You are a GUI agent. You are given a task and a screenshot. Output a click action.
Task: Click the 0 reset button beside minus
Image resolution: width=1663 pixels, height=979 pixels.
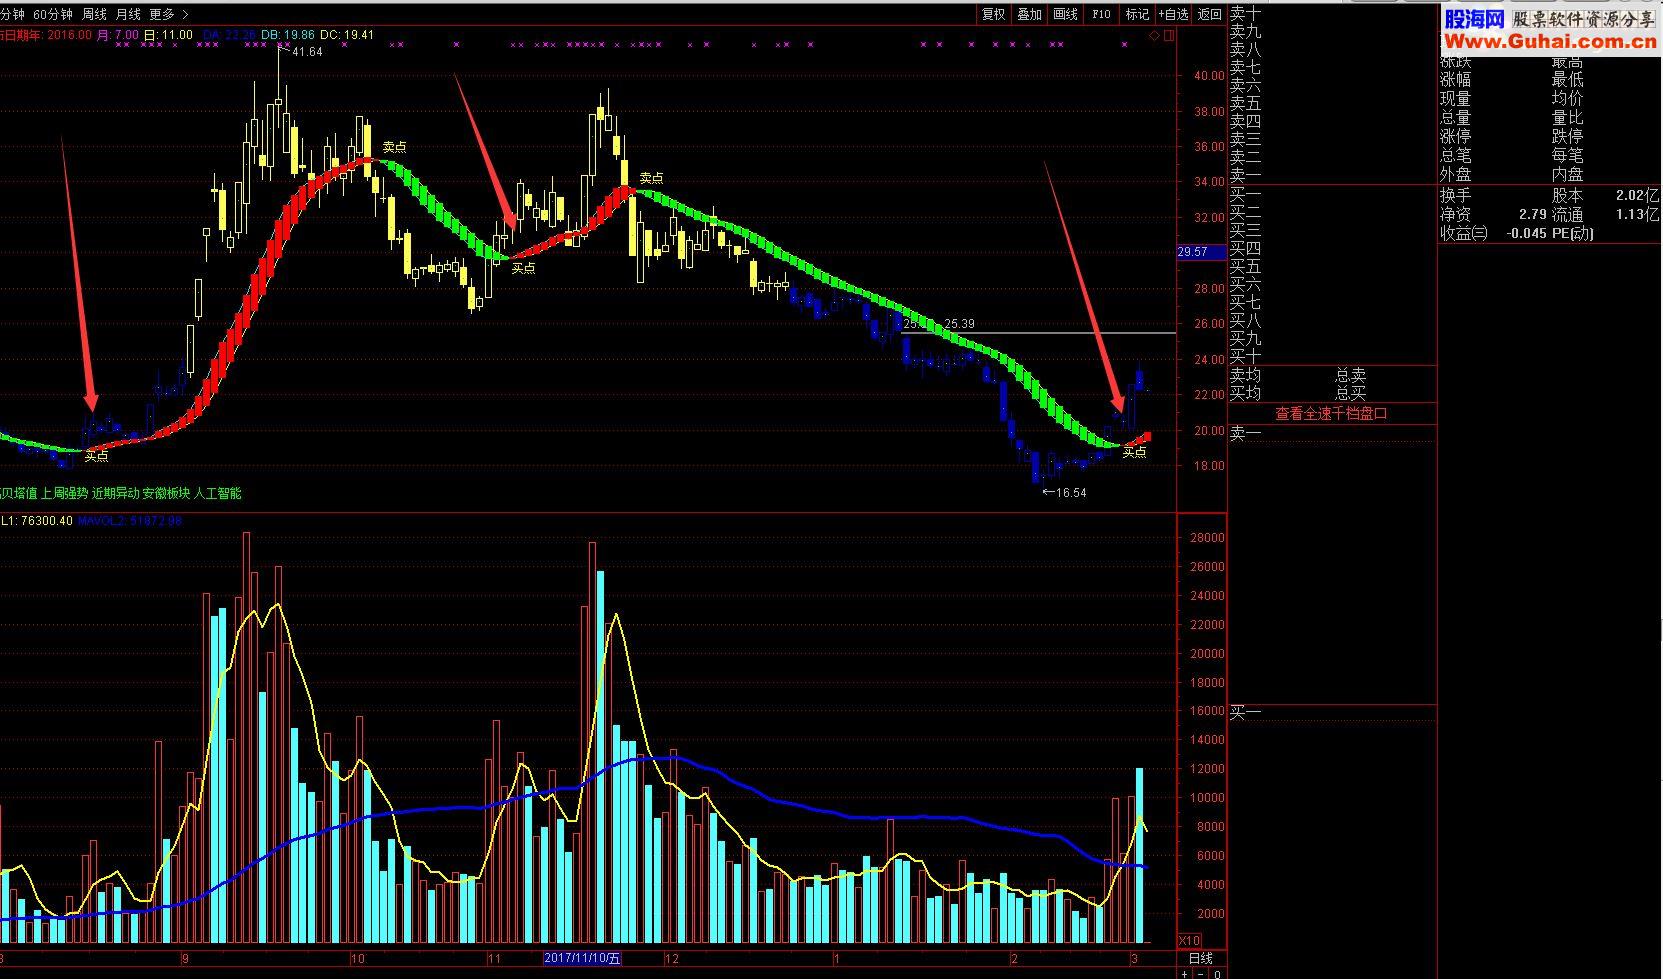(1217, 974)
